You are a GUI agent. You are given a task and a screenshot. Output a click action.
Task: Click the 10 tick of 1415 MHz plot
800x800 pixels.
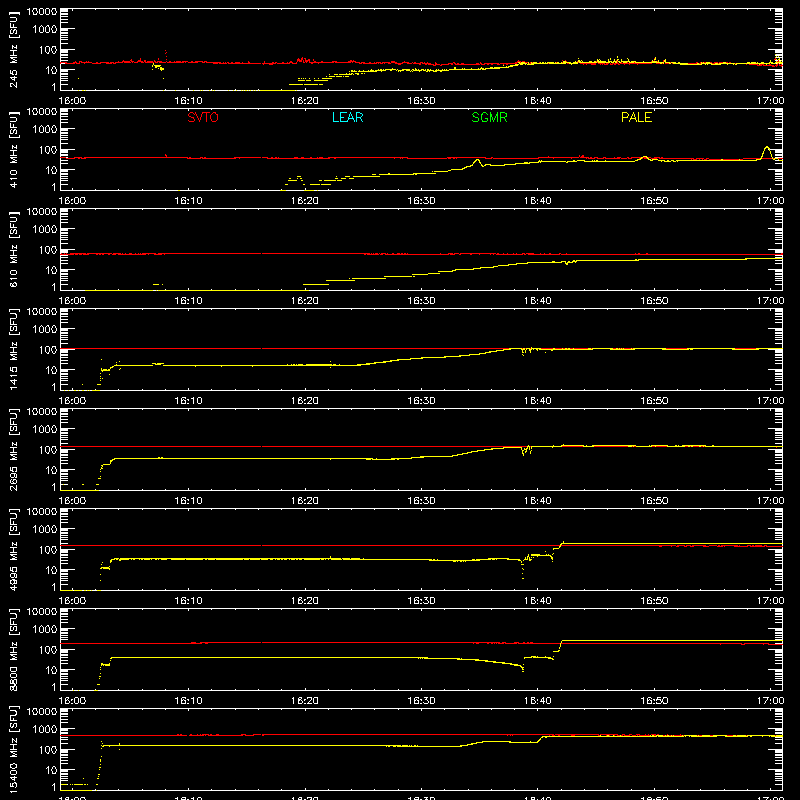pos(51,370)
